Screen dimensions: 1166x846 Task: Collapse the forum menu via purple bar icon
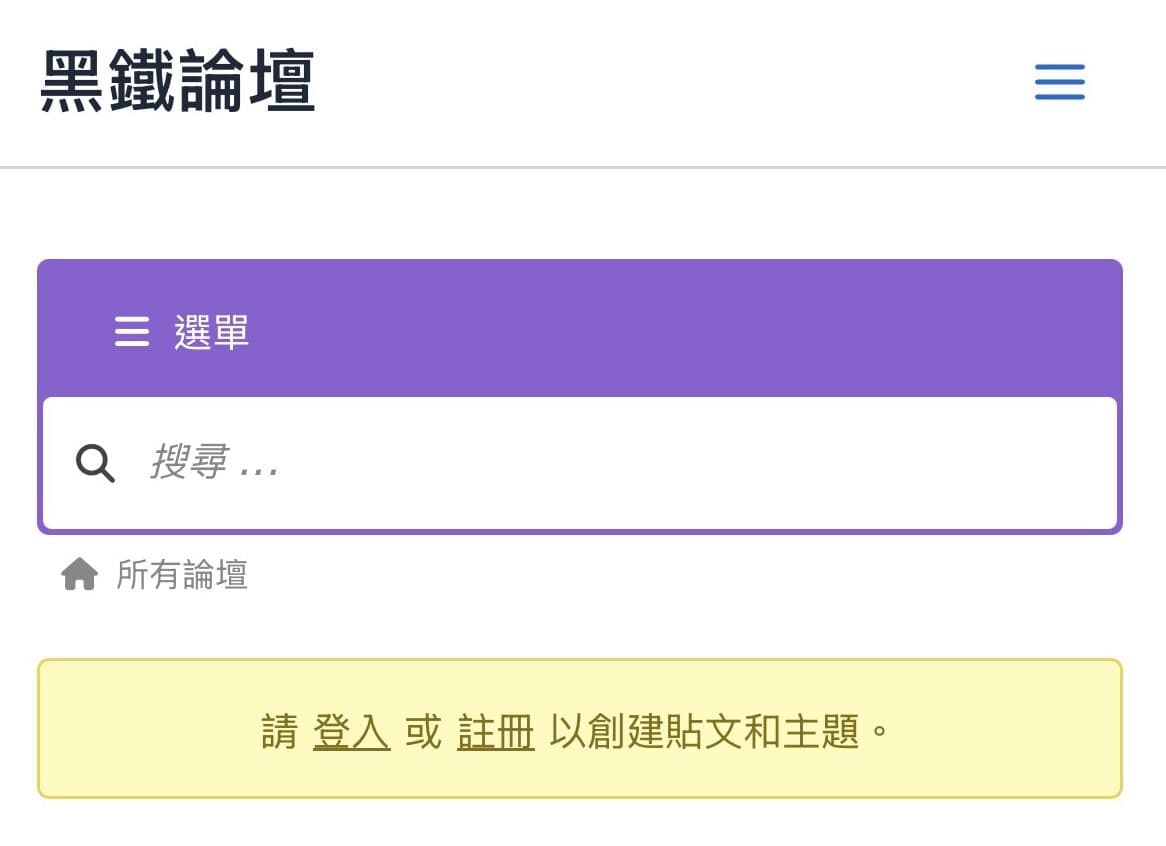[132, 332]
